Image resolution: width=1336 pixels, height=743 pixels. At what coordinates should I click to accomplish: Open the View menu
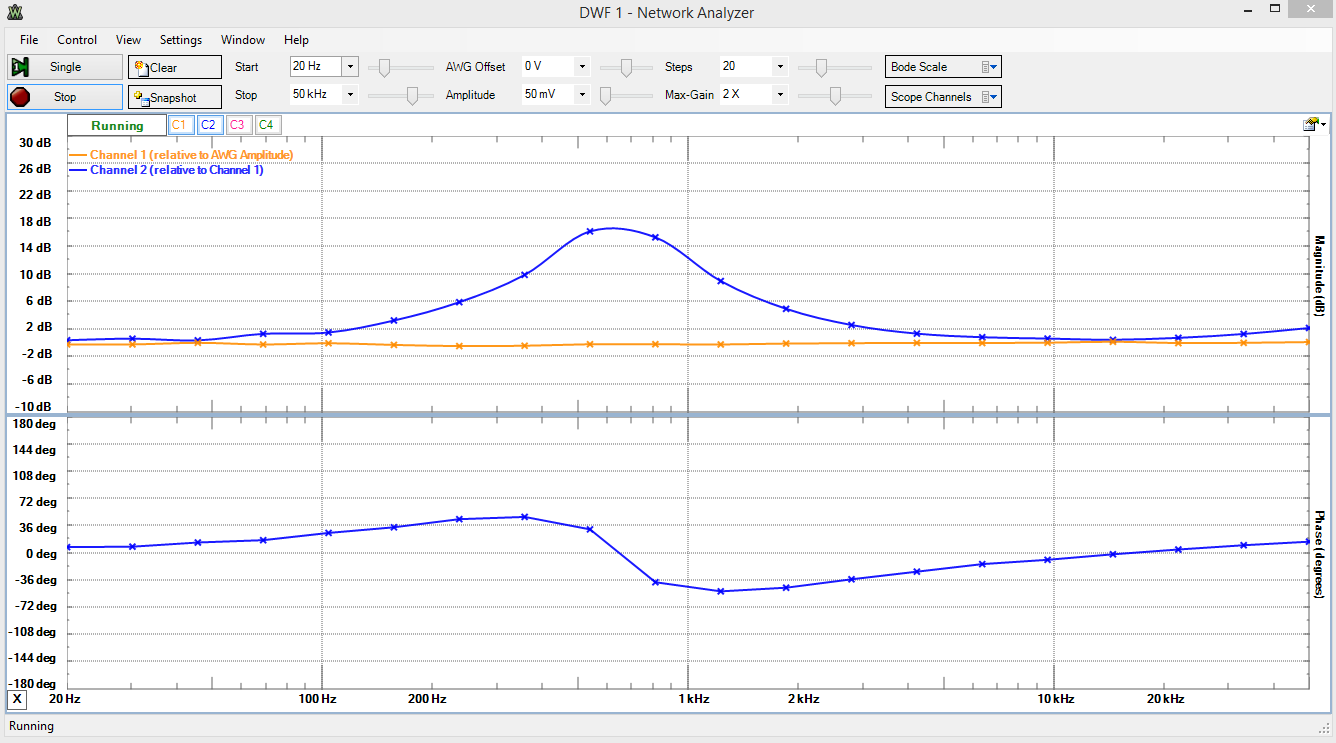point(128,40)
